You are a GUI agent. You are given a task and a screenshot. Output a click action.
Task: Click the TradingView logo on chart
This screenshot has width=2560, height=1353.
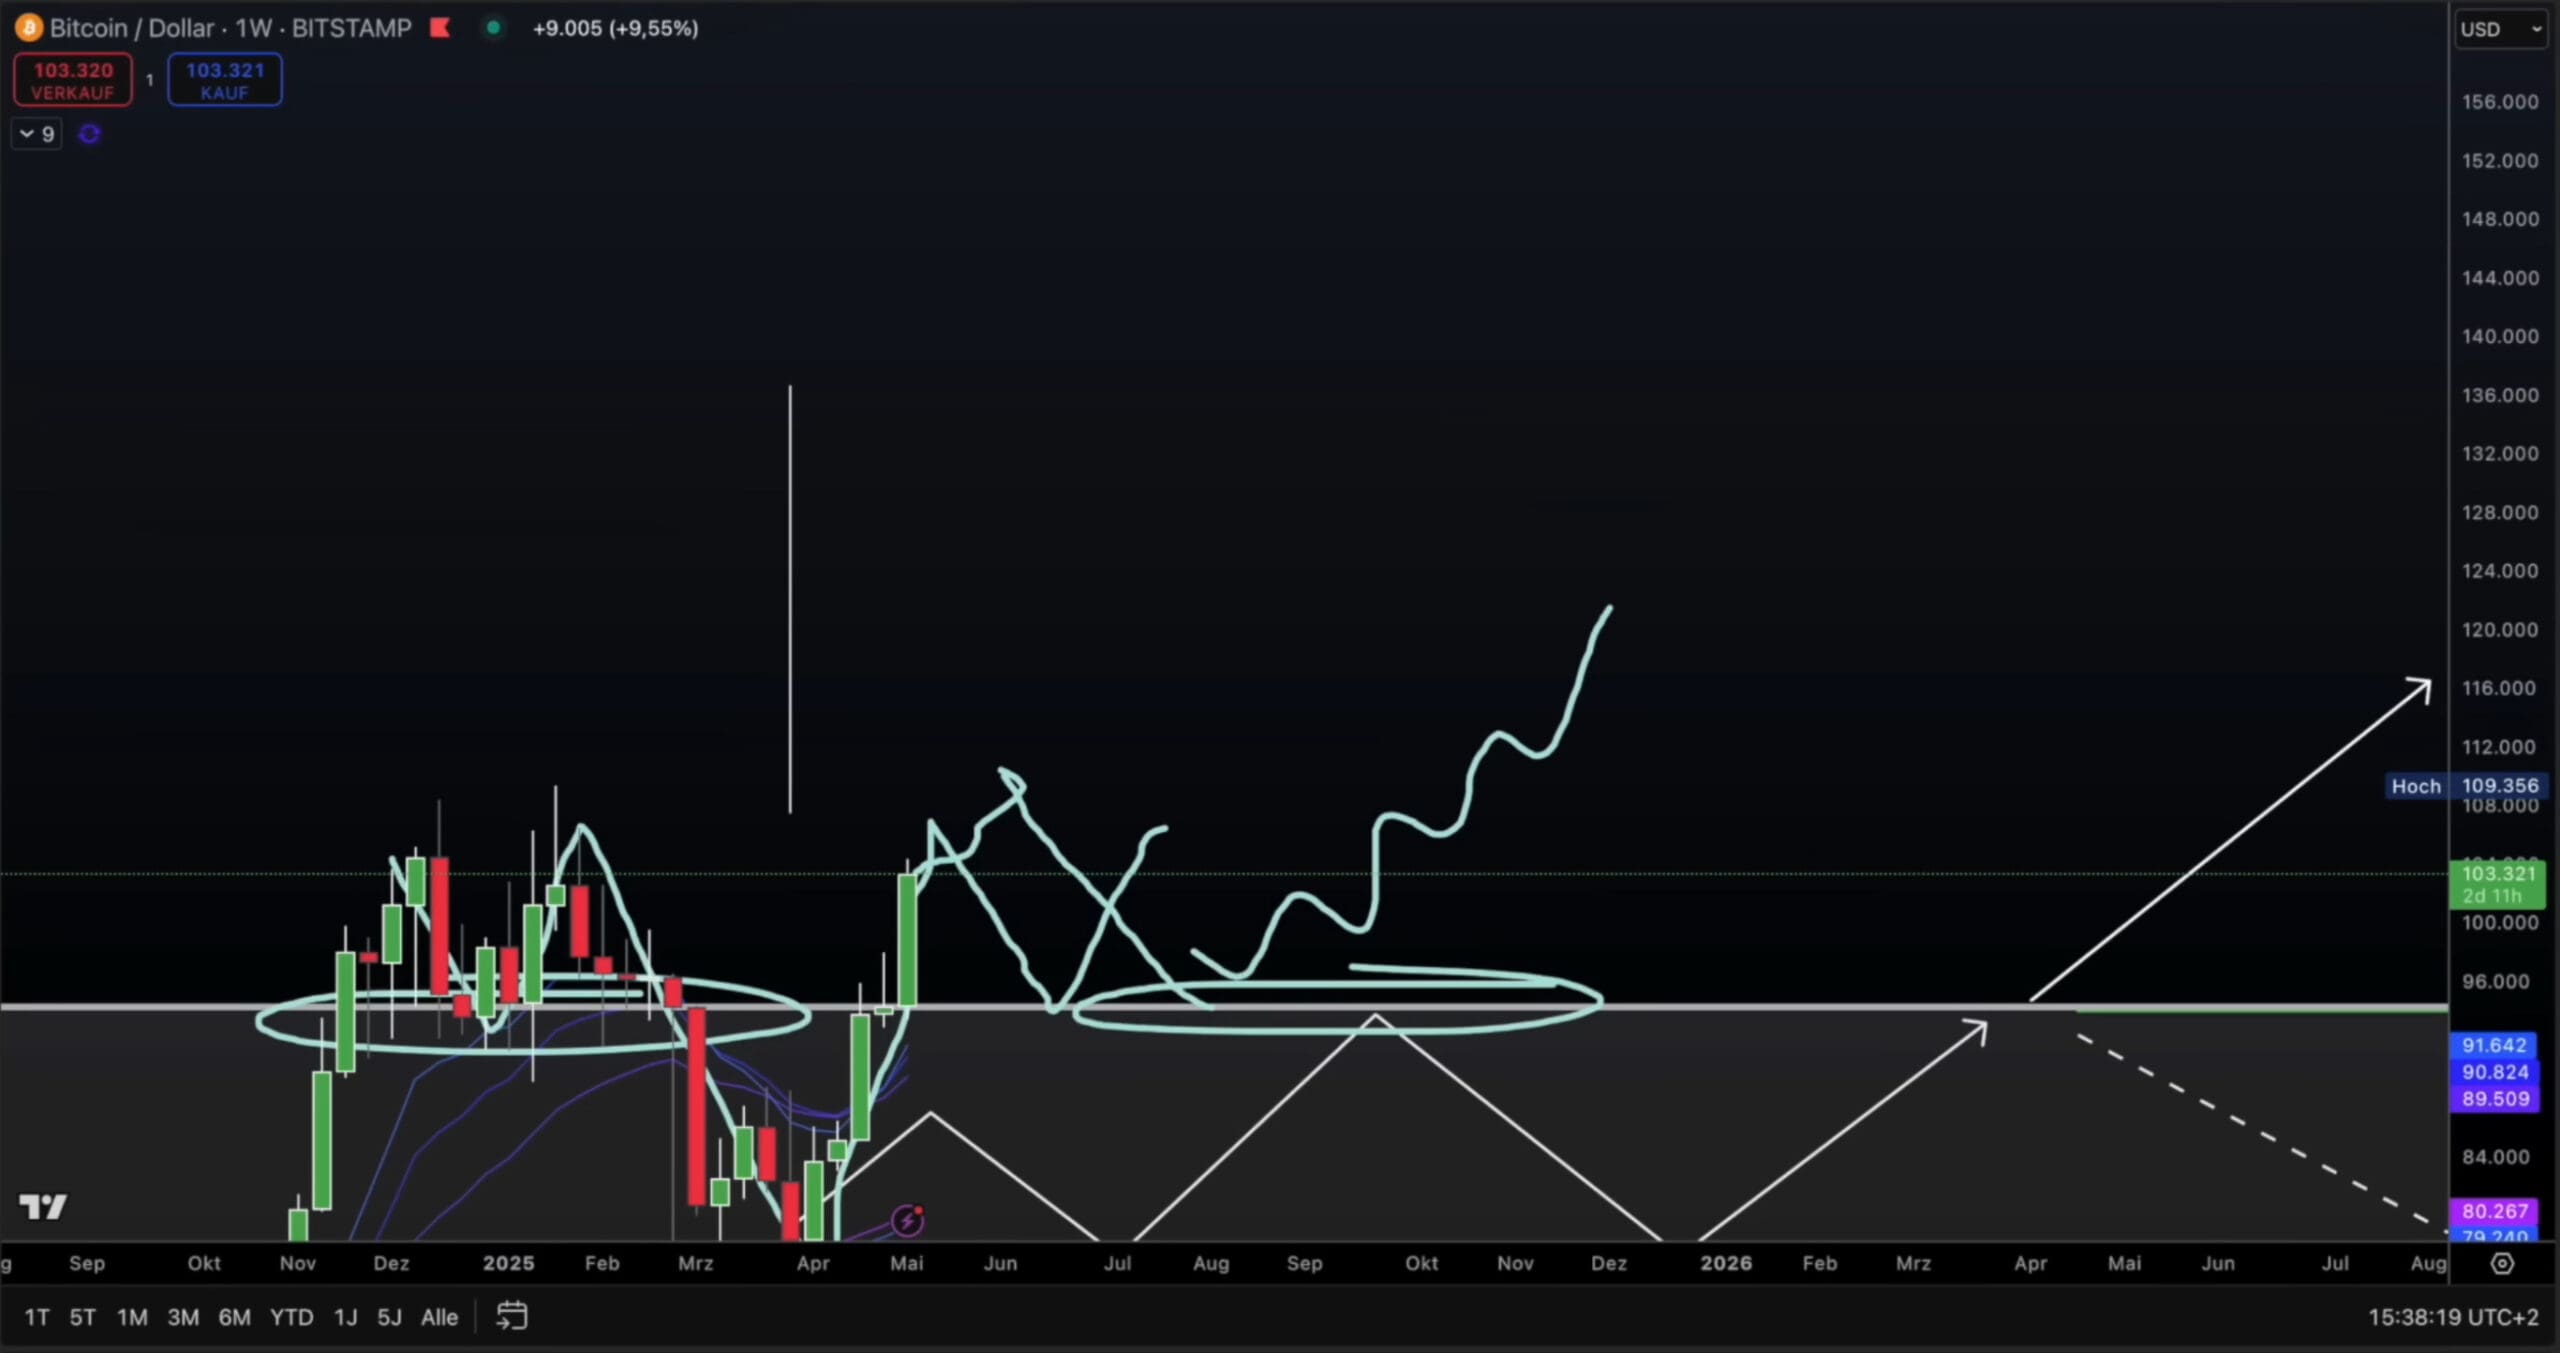click(43, 1207)
